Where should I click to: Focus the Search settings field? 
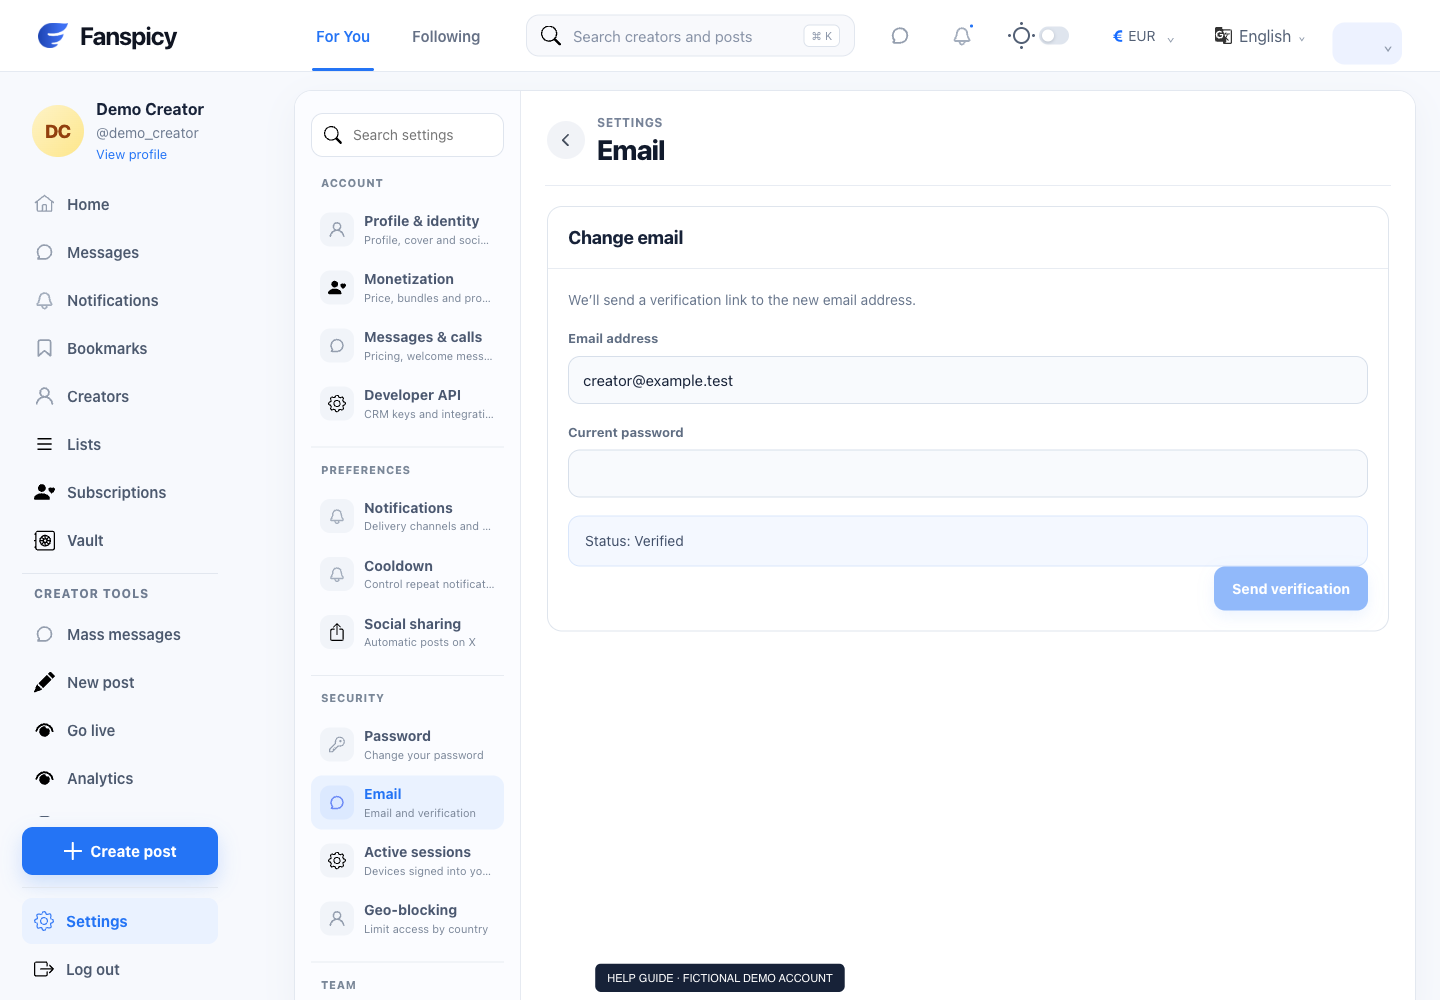tap(407, 135)
